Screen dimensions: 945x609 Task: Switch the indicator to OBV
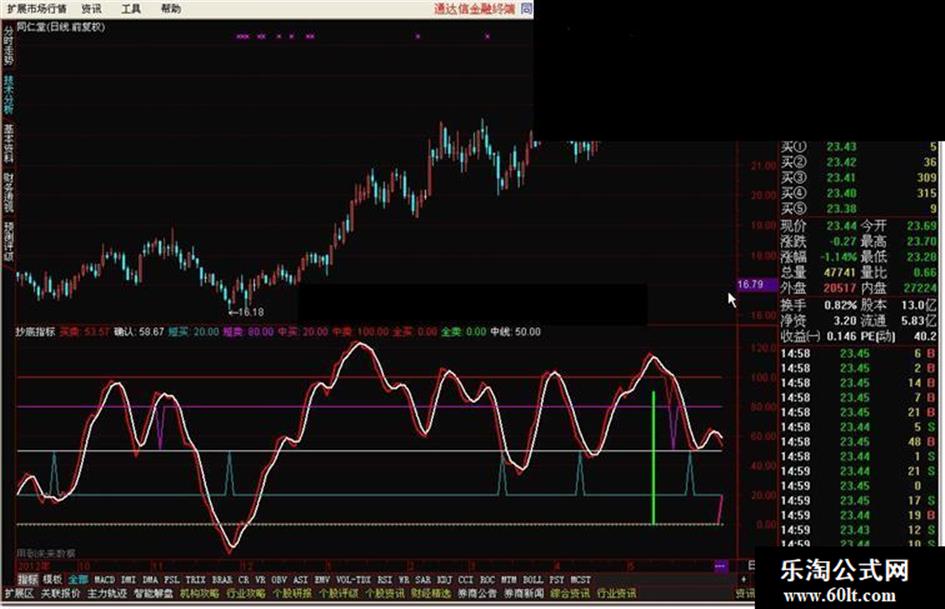click(278, 579)
